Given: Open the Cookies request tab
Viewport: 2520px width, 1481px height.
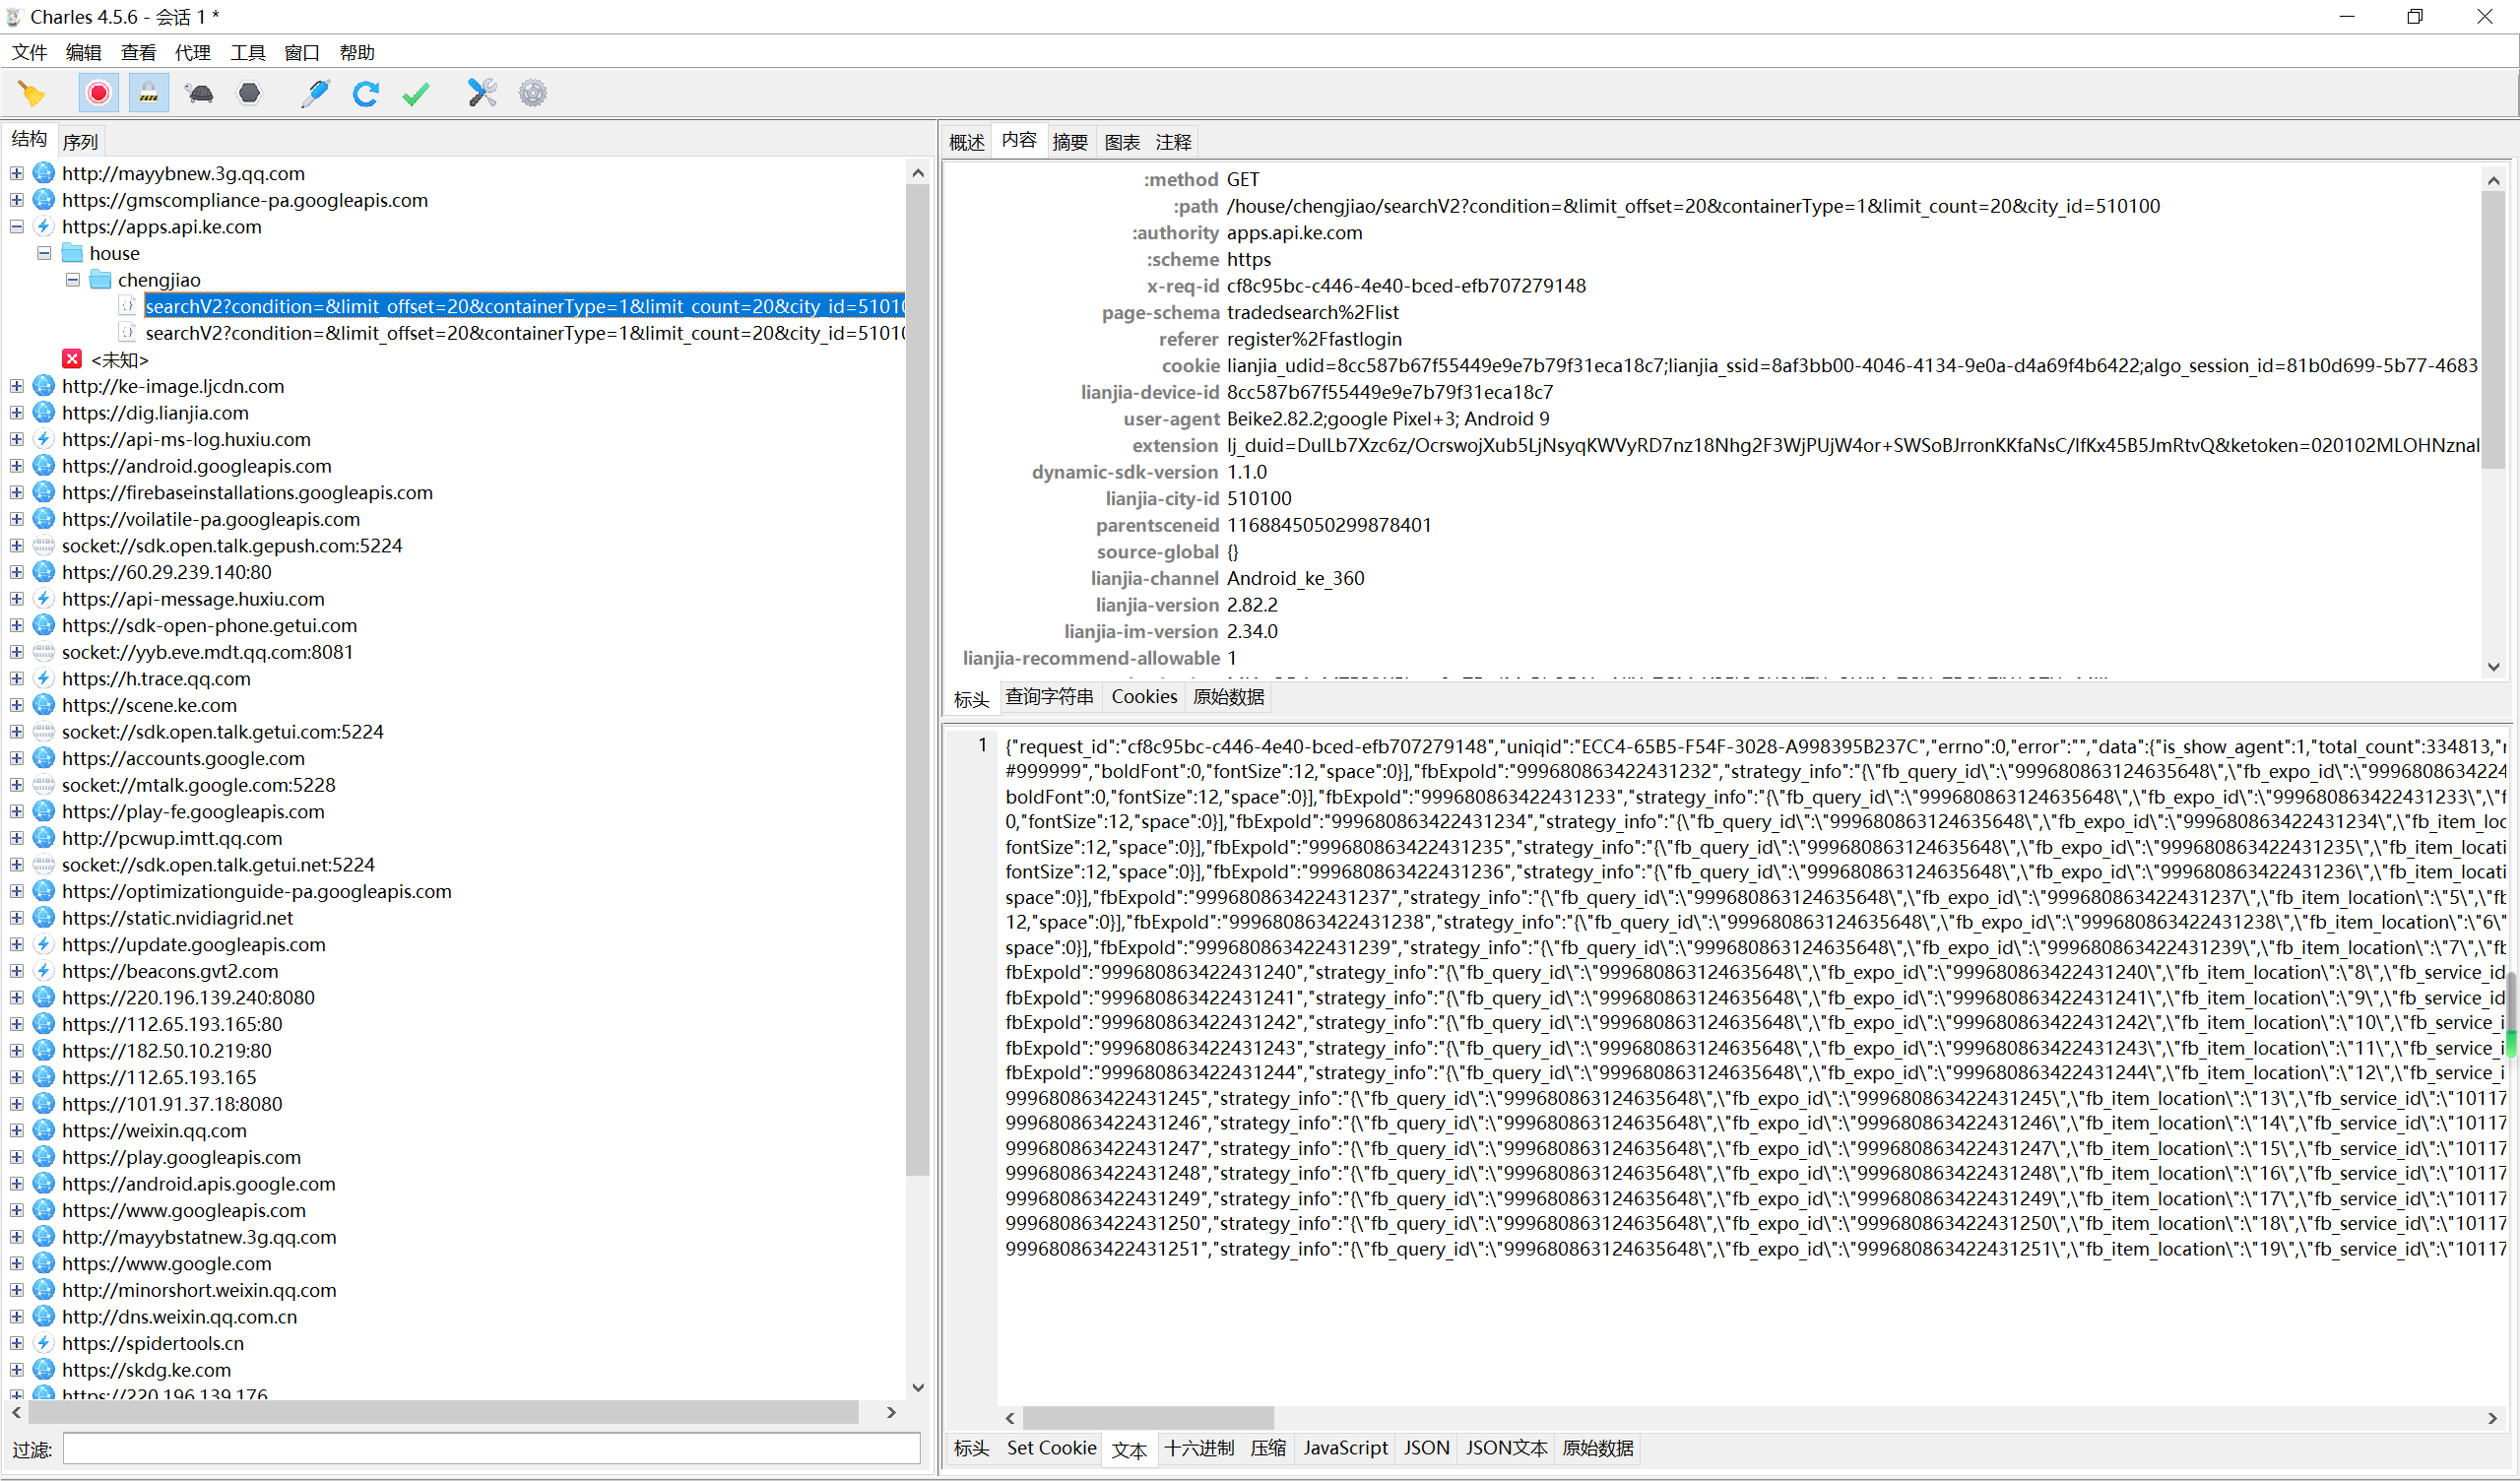Looking at the screenshot, I should coord(1144,697).
